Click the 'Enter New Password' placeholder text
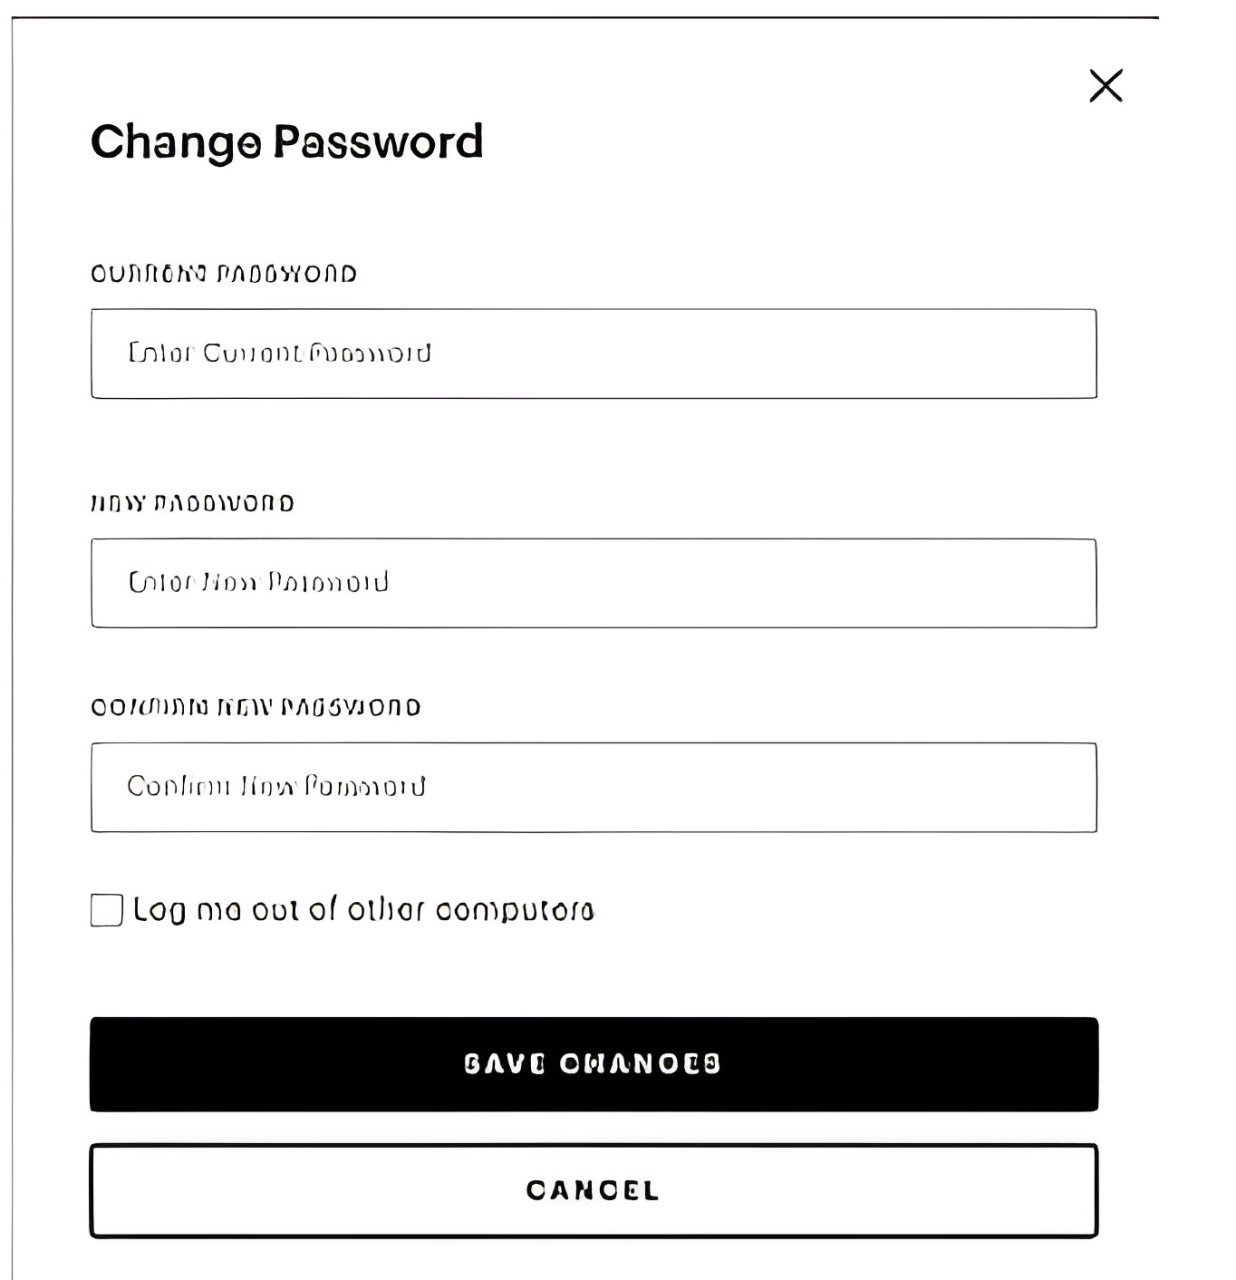This screenshot has height=1280, width=1236. pos(258,582)
